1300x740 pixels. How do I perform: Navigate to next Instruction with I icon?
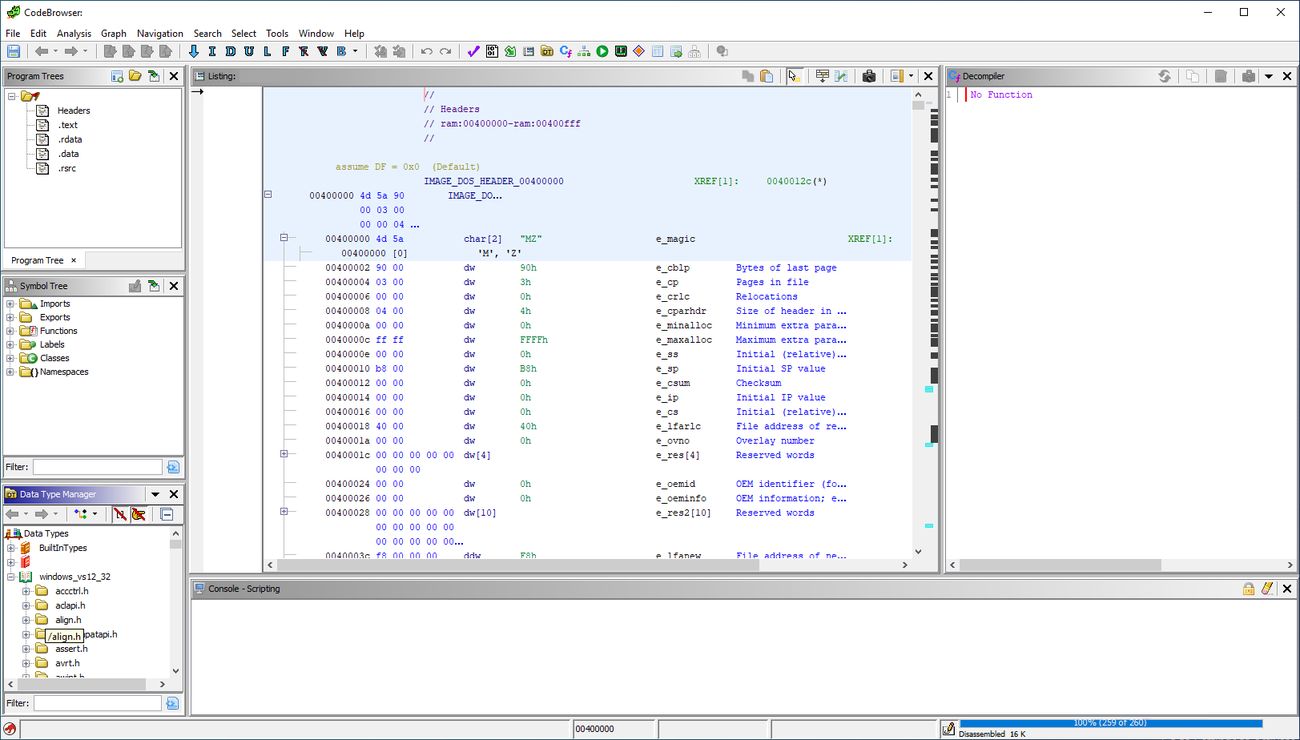point(213,51)
